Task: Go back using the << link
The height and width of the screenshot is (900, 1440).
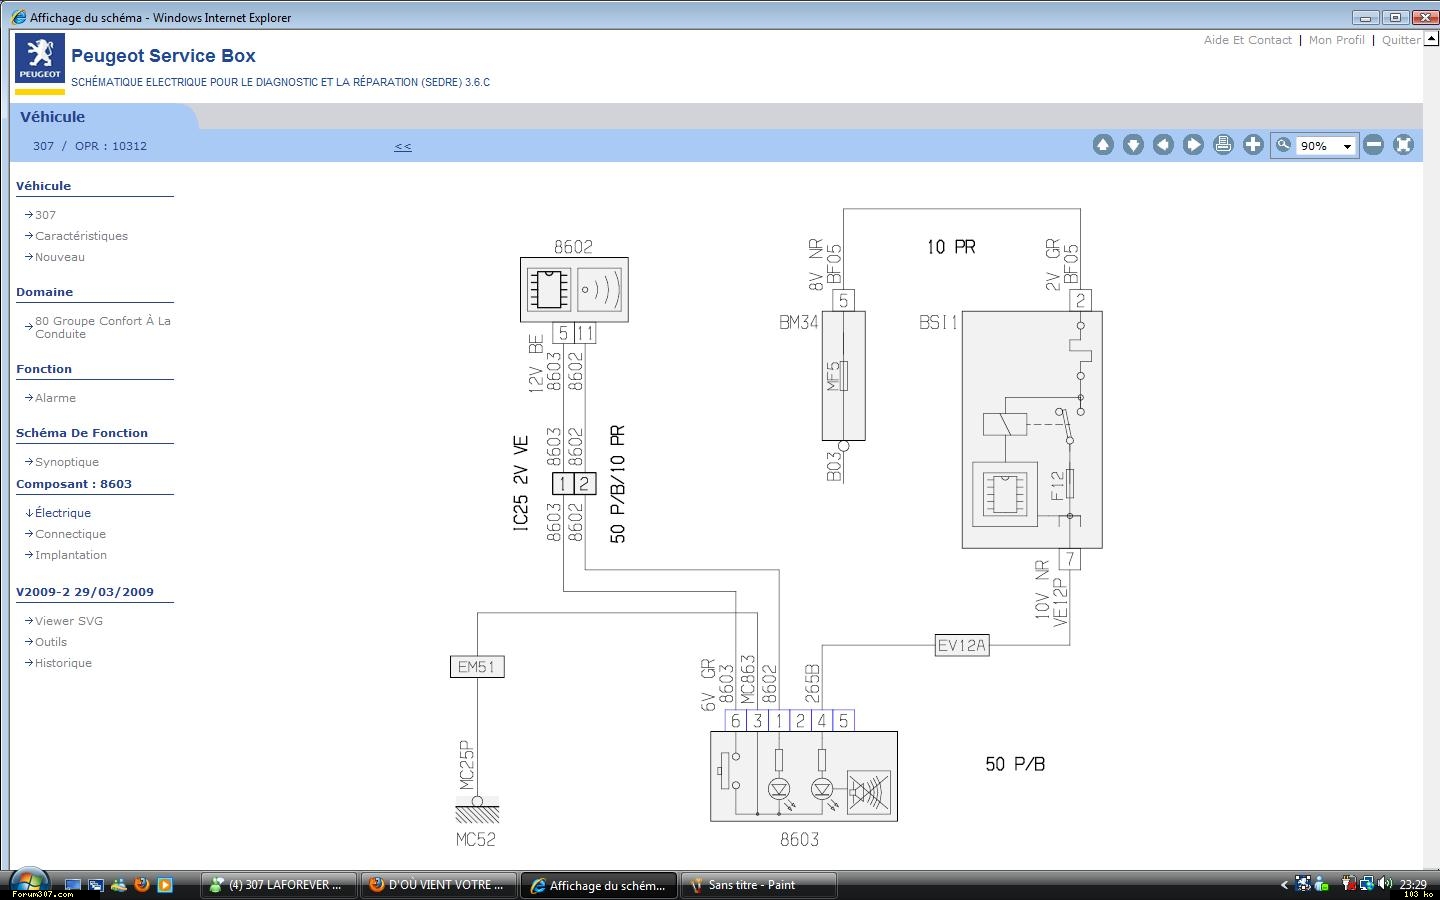Action: pyautogui.click(x=402, y=146)
